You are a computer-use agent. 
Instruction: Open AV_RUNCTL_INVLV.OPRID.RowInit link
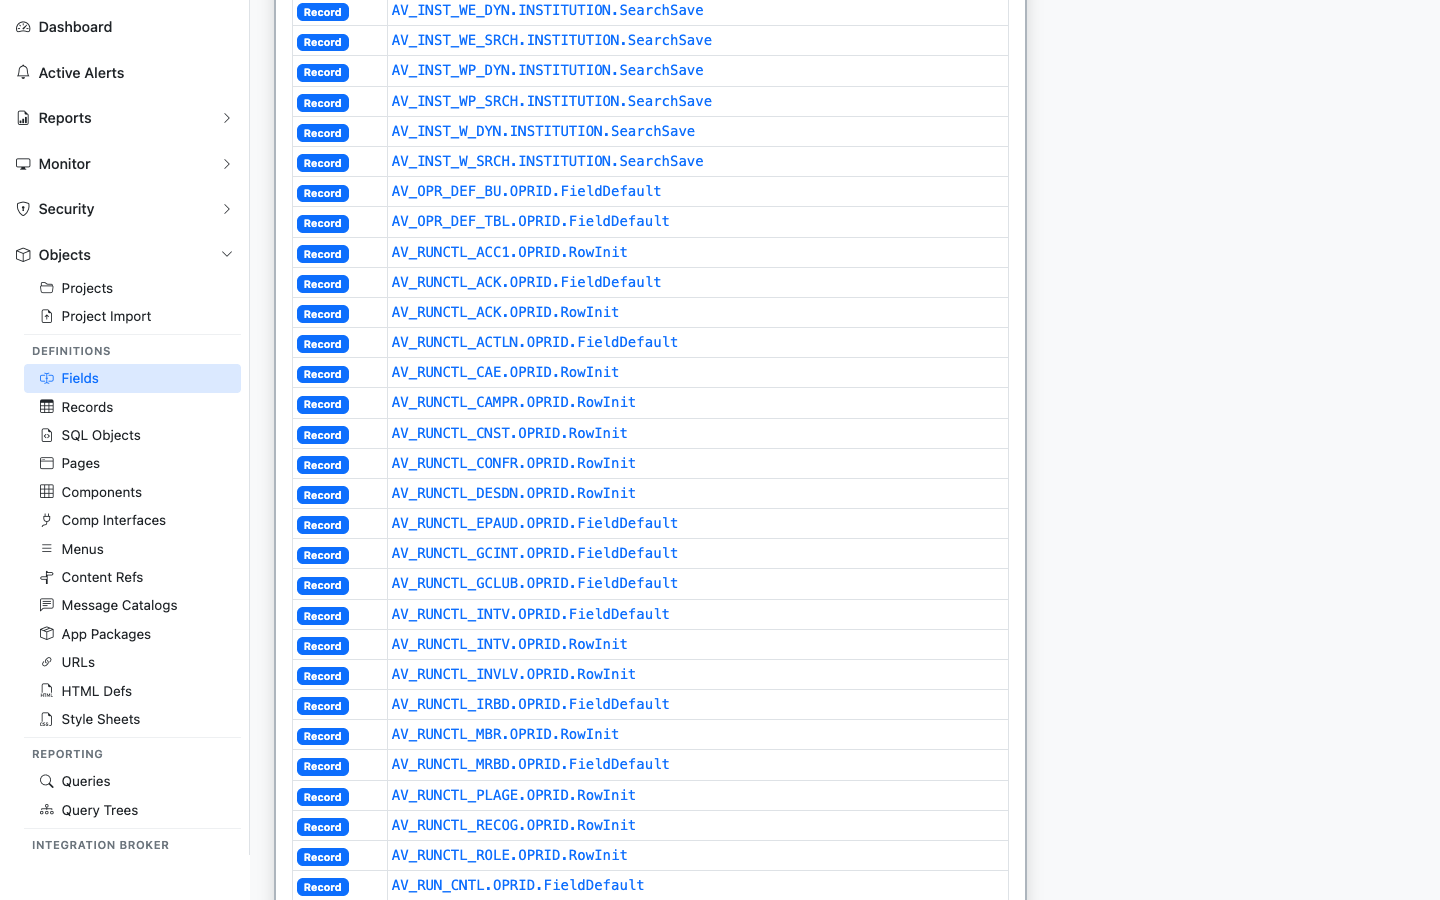[x=514, y=674]
